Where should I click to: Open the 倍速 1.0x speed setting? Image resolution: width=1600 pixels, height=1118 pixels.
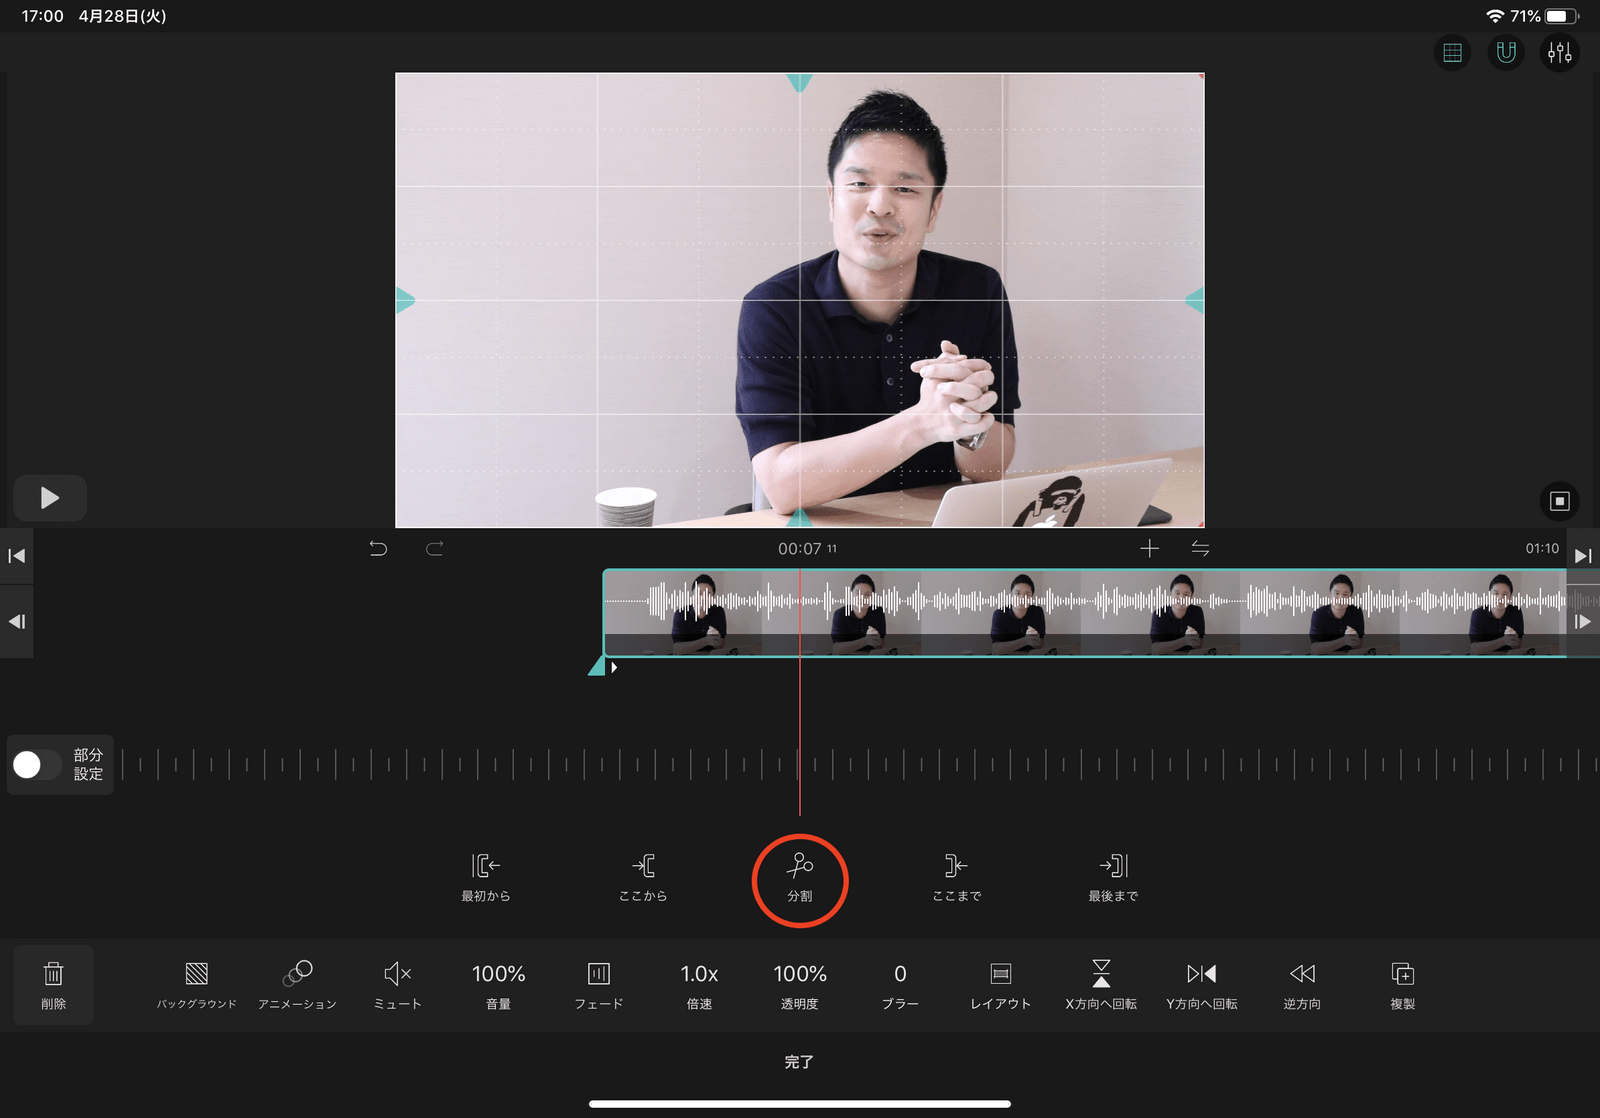(x=700, y=985)
